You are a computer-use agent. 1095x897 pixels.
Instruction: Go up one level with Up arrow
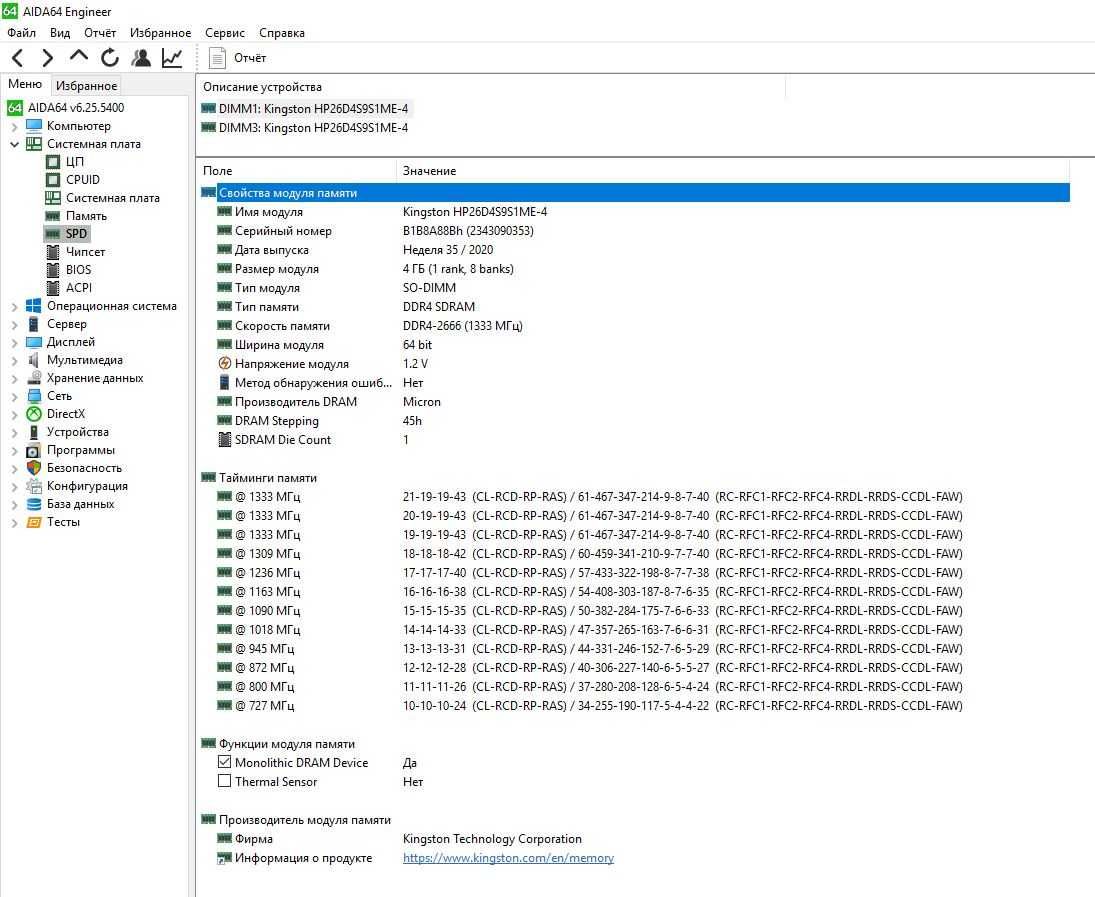[x=79, y=57]
